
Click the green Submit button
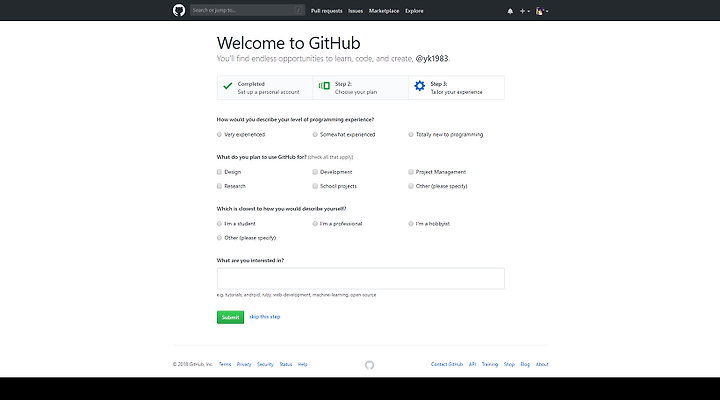[x=231, y=317]
